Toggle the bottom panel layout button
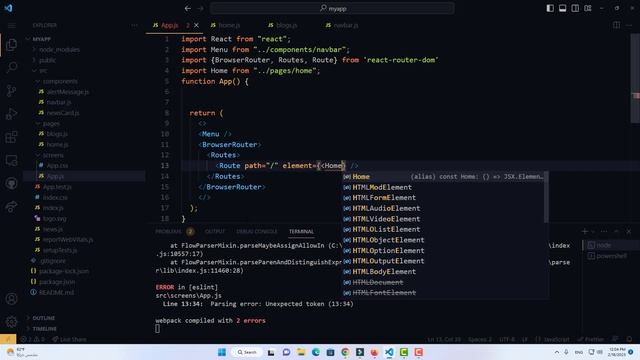This screenshot has width=640, height=360. tap(562, 8)
